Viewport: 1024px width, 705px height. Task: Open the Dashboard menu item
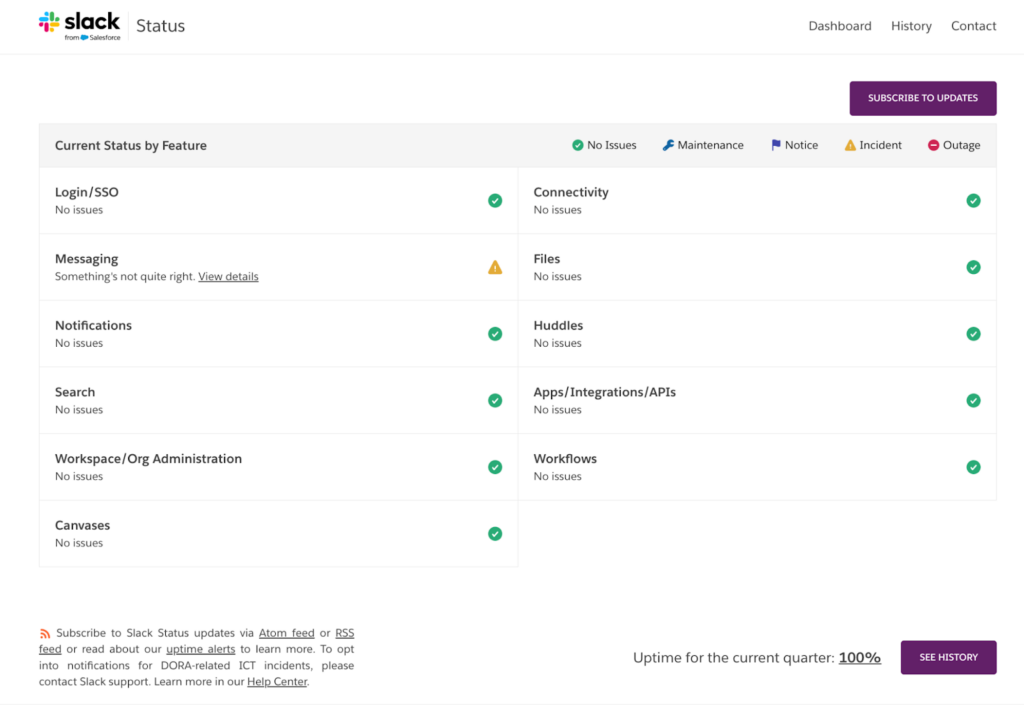[x=840, y=25]
